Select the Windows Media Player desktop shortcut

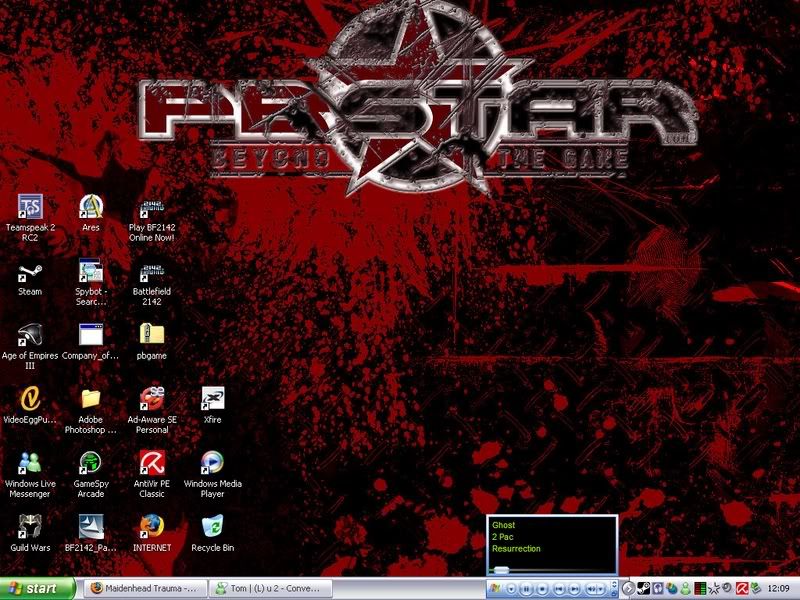[213, 474]
